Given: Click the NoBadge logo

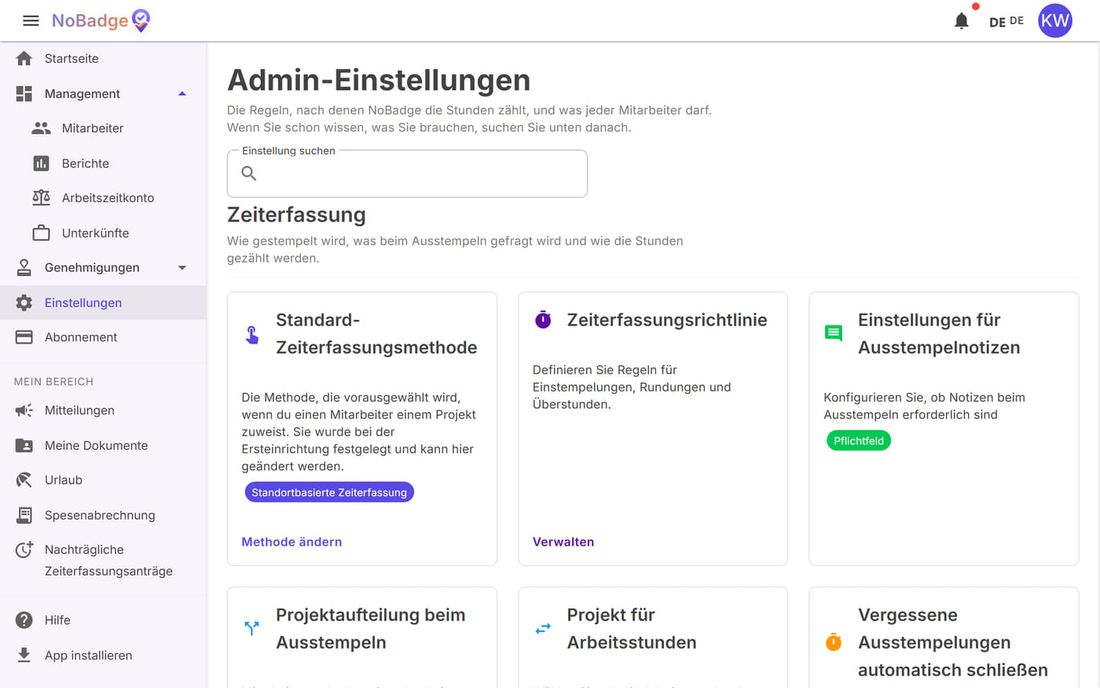Looking at the screenshot, I should coord(101,20).
